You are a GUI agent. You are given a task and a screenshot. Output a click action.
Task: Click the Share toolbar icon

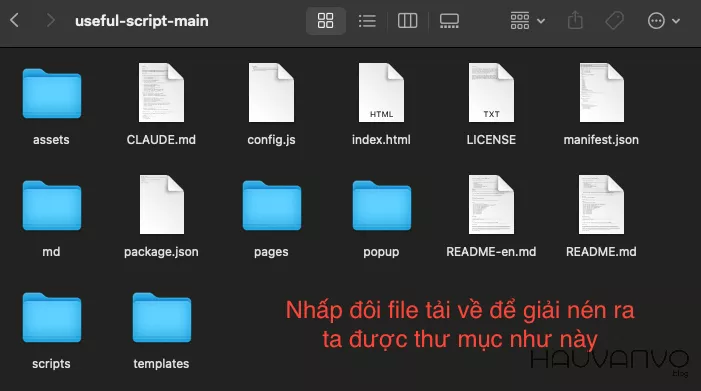pyautogui.click(x=575, y=21)
